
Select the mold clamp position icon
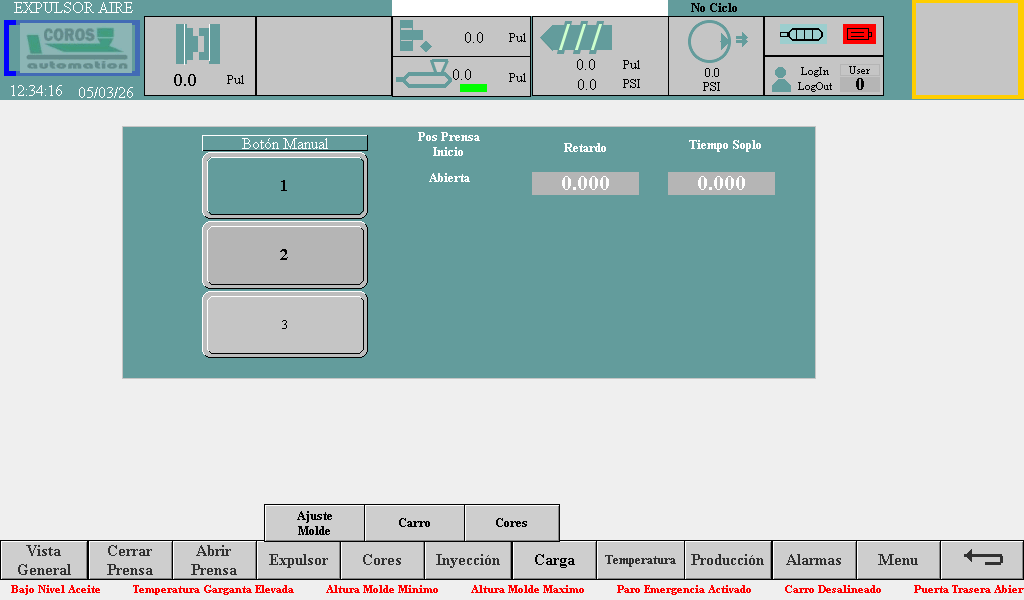[x=198, y=44]
